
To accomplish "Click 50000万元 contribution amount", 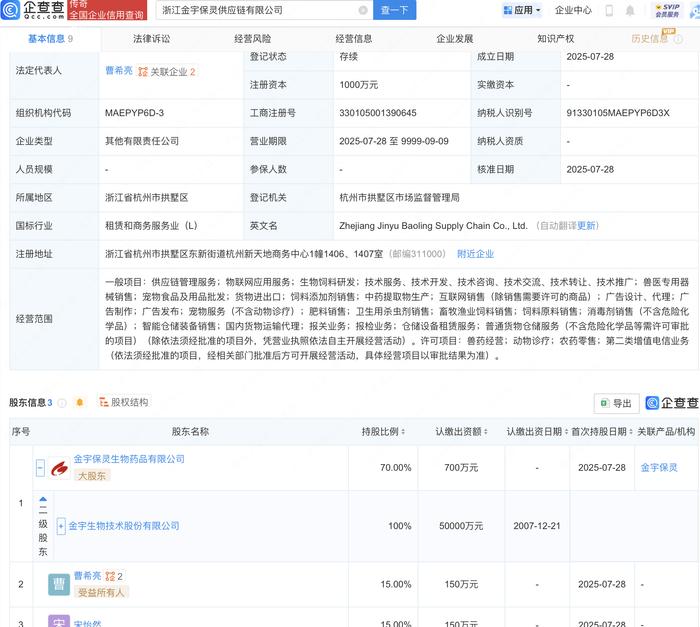I will coord(461,526).
